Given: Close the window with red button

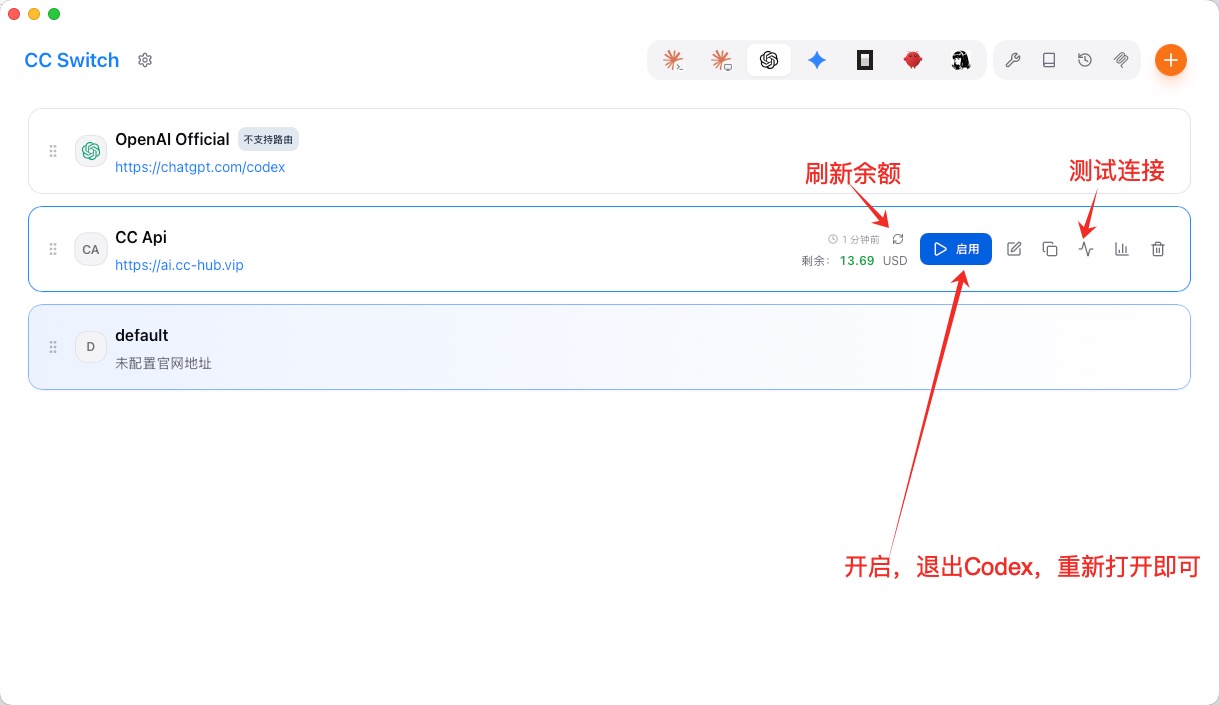Looking at the screenshot, I should tap(14, 14).
